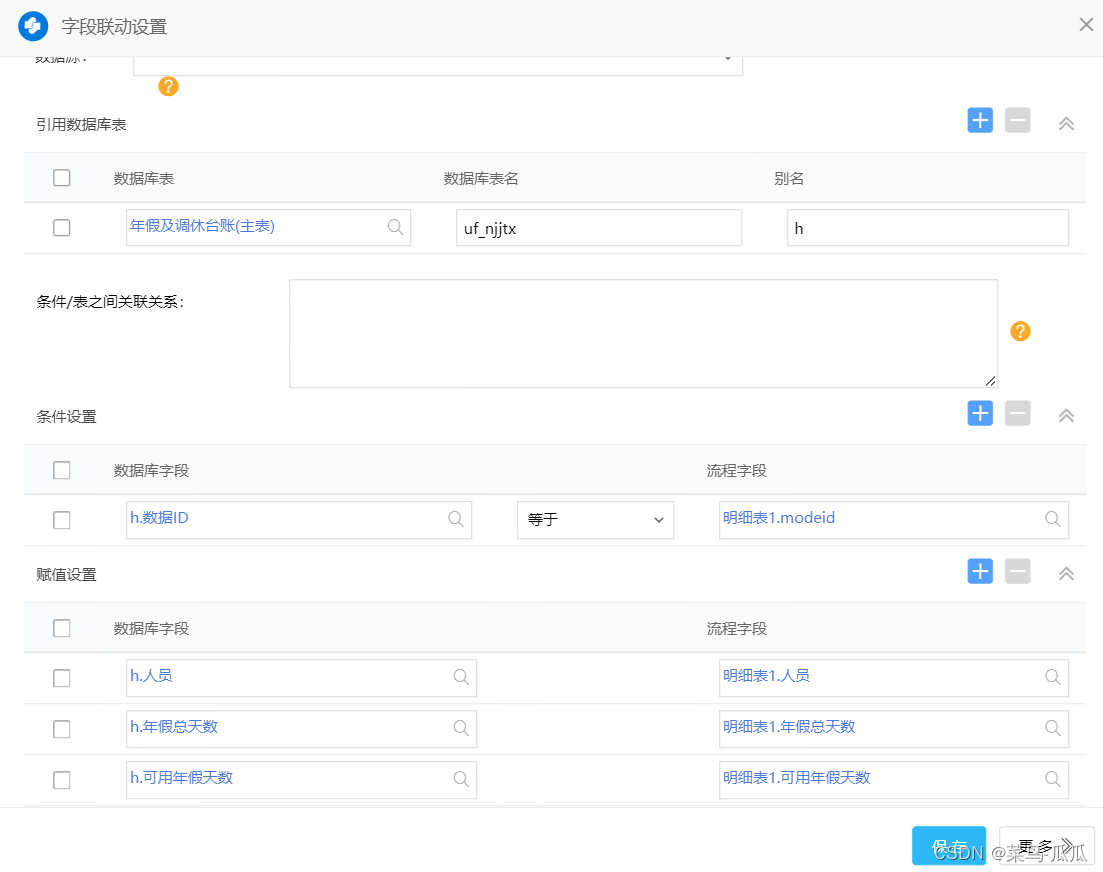Check the header checkbox in 条件设置 table
The image size is (1103, 872).
click(61, 469)
